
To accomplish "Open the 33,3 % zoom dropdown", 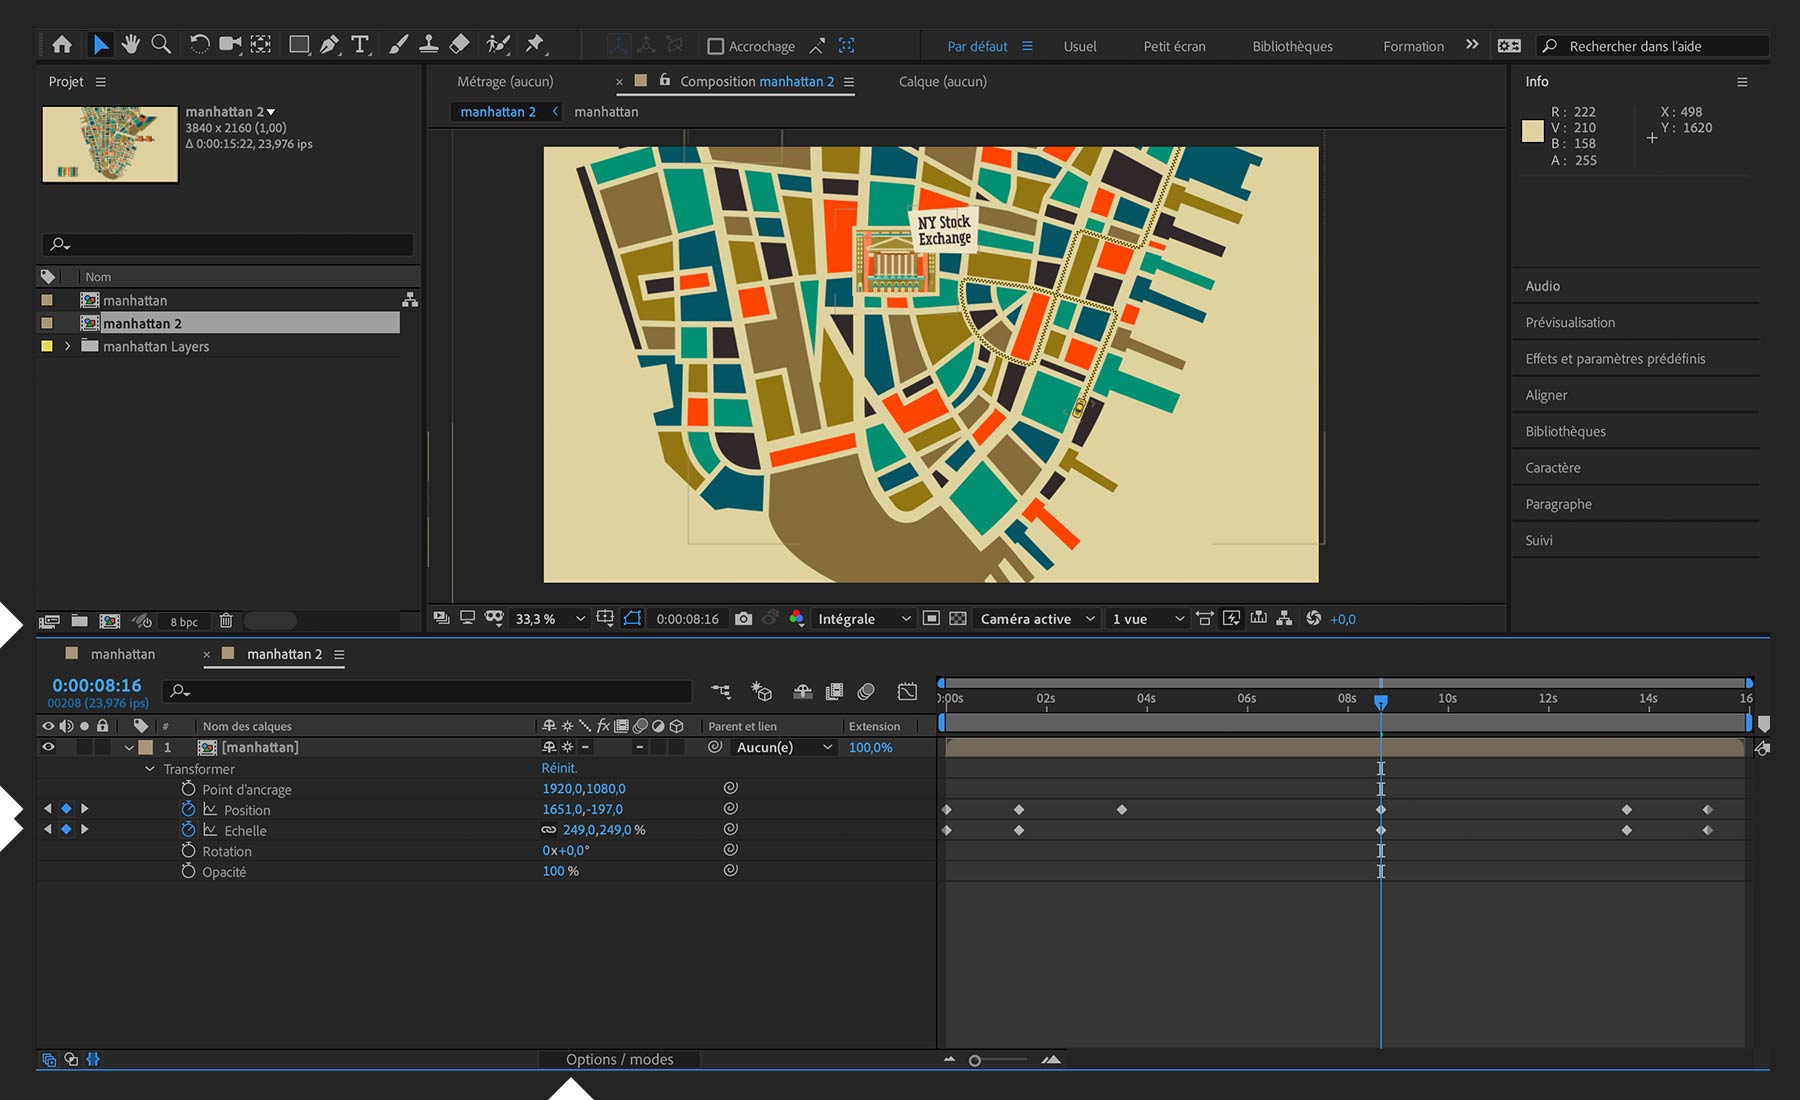I will (x=549, y=619).
